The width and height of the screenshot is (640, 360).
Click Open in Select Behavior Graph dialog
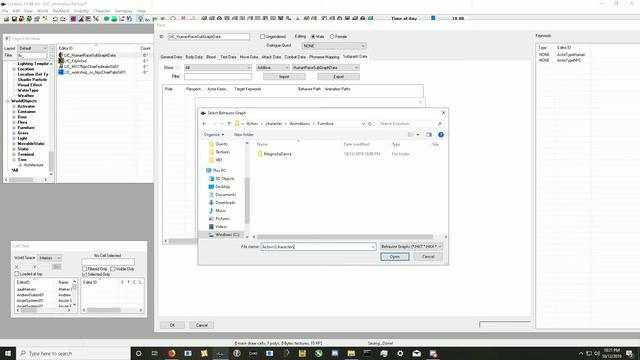point(395,257)
